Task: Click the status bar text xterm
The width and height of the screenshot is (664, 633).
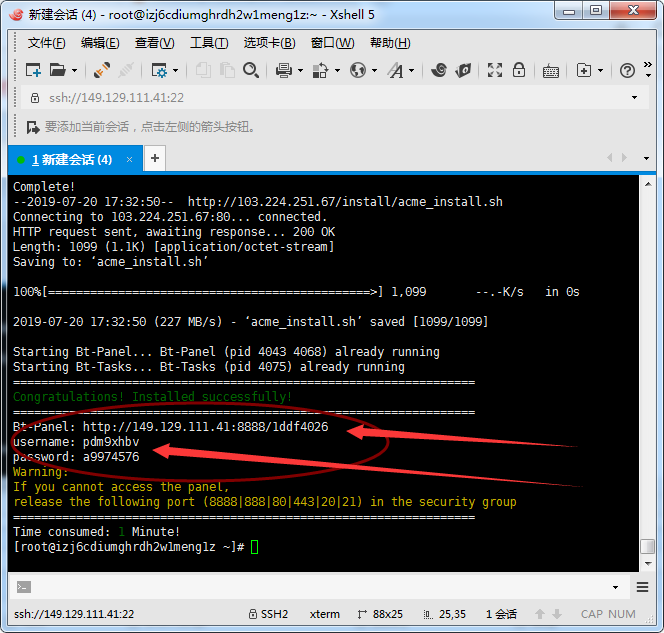Action: click(x=325, y=614)
